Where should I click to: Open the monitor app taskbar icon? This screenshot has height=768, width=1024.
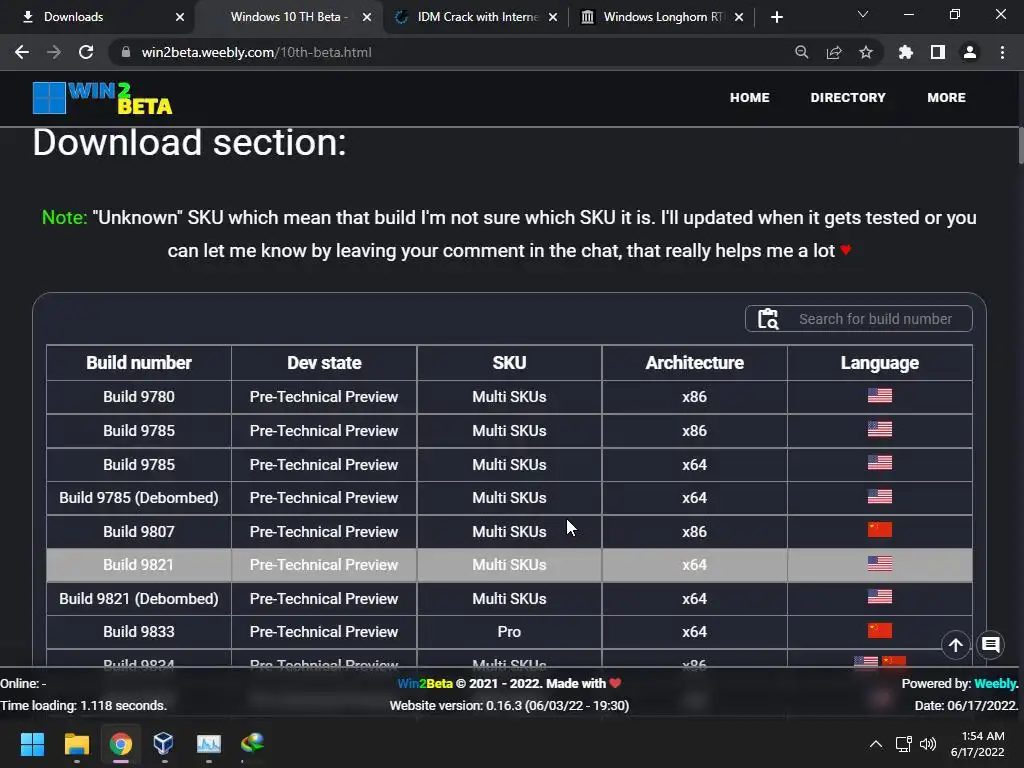tap(209, 743)
